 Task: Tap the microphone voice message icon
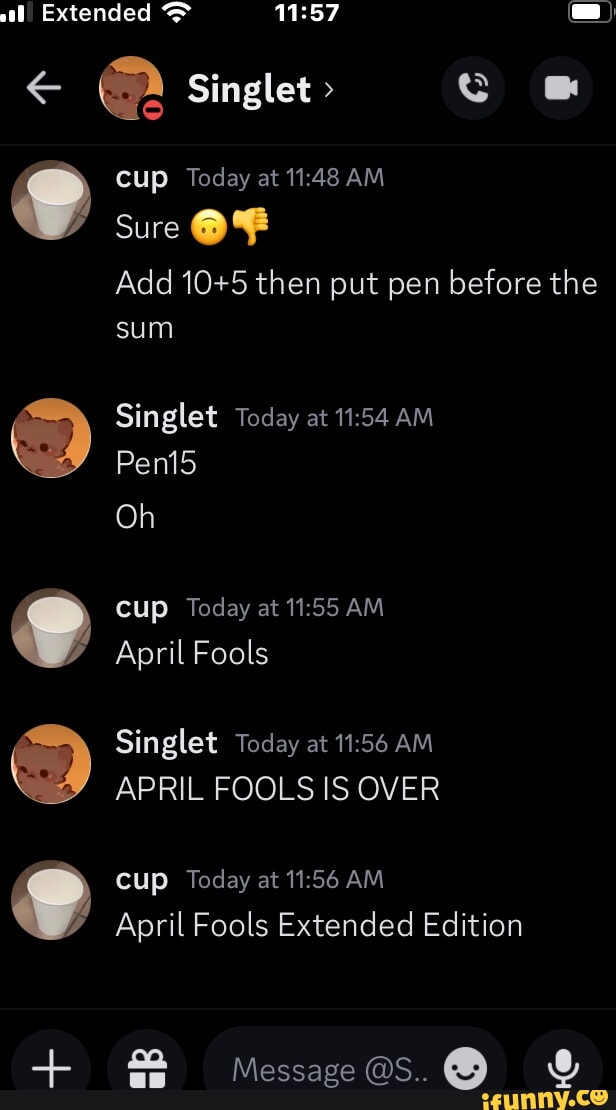[561, 1070]
